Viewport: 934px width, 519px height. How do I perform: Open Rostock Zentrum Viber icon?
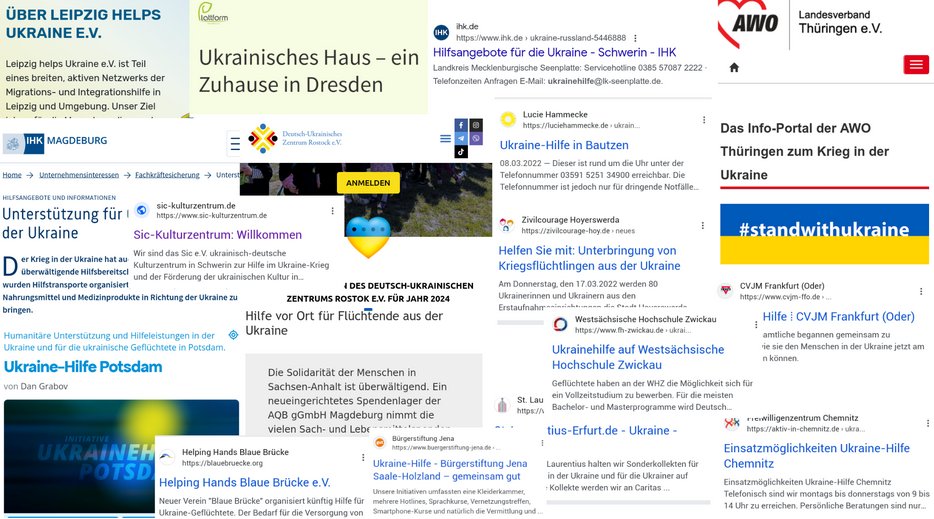coord(475,138)
